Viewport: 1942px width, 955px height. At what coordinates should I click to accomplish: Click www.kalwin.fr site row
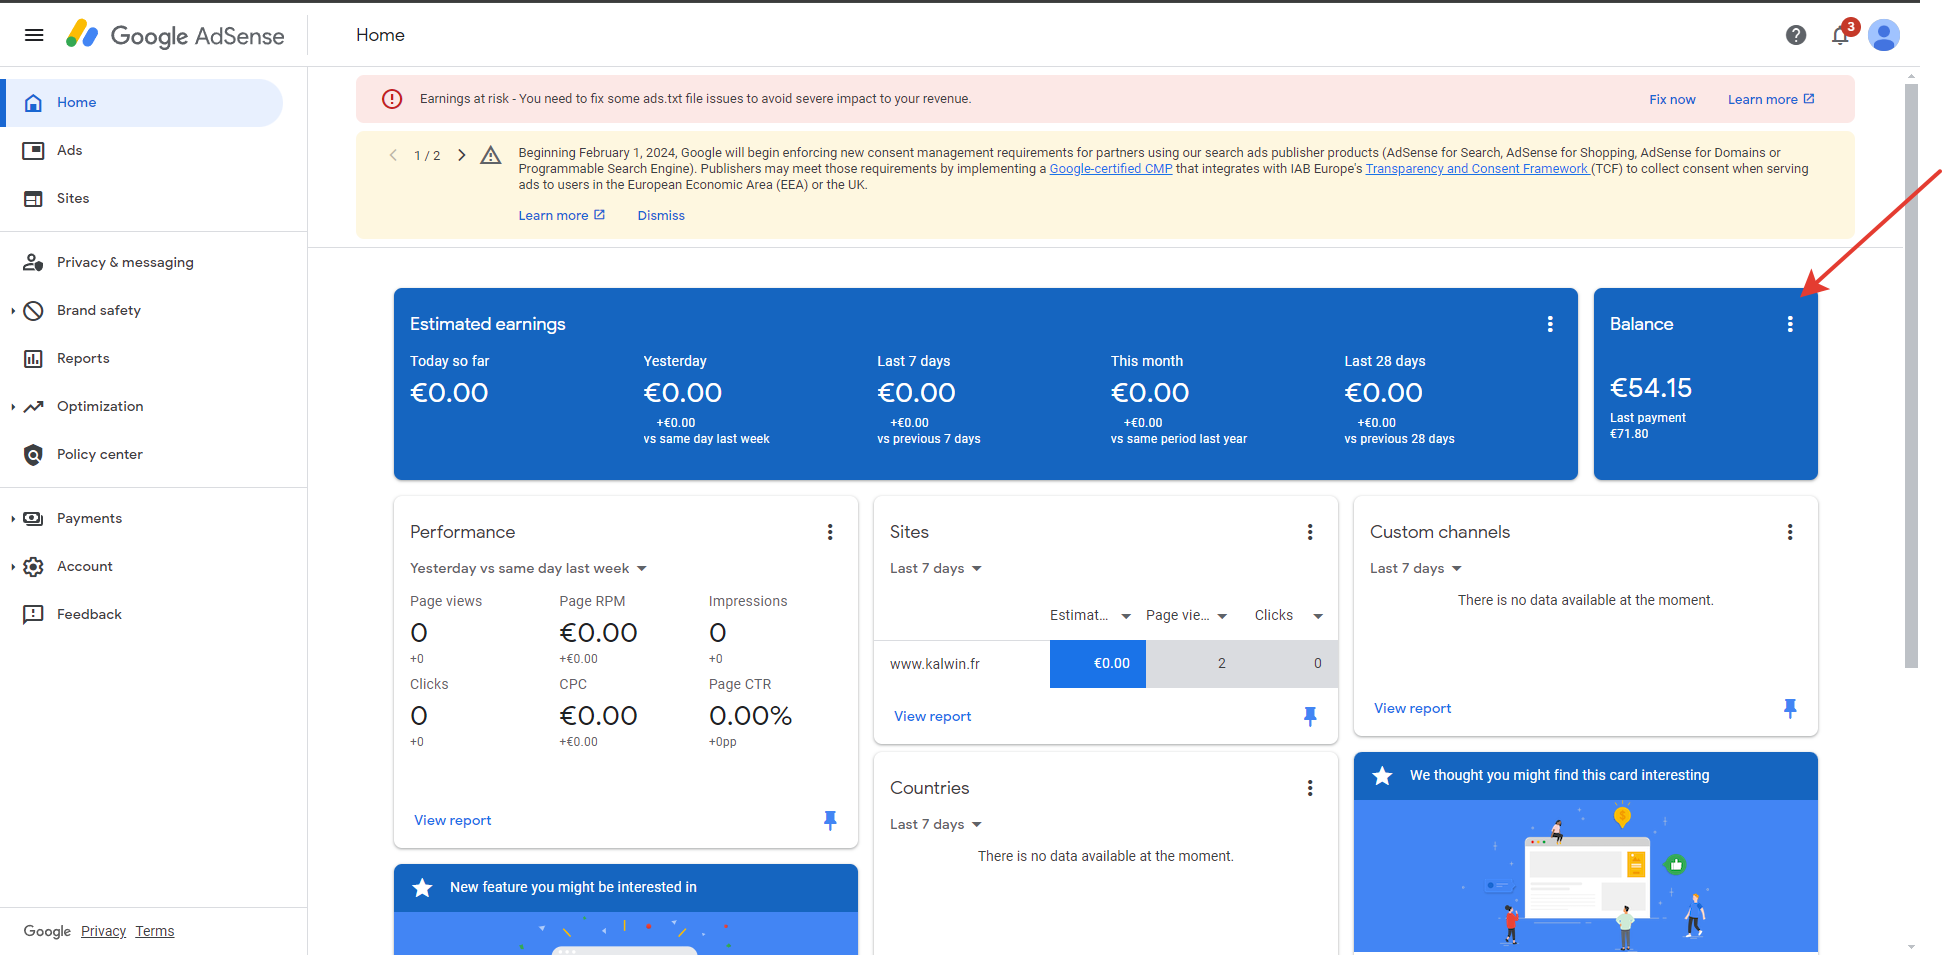[1106, 664]
